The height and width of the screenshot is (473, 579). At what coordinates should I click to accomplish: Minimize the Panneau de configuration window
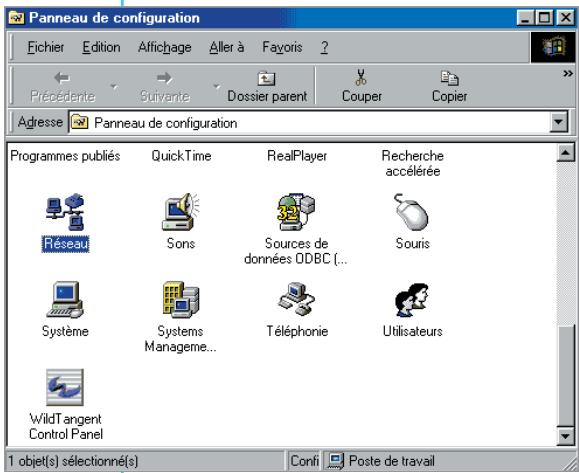pos(525,18)
